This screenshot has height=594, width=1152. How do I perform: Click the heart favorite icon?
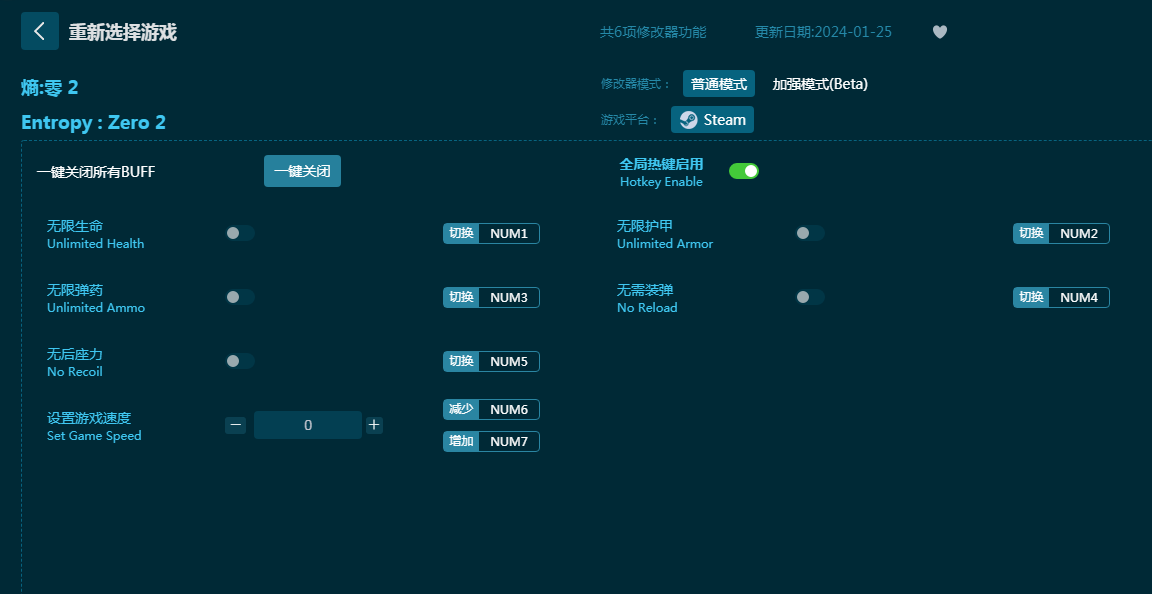tap(940, 32)
